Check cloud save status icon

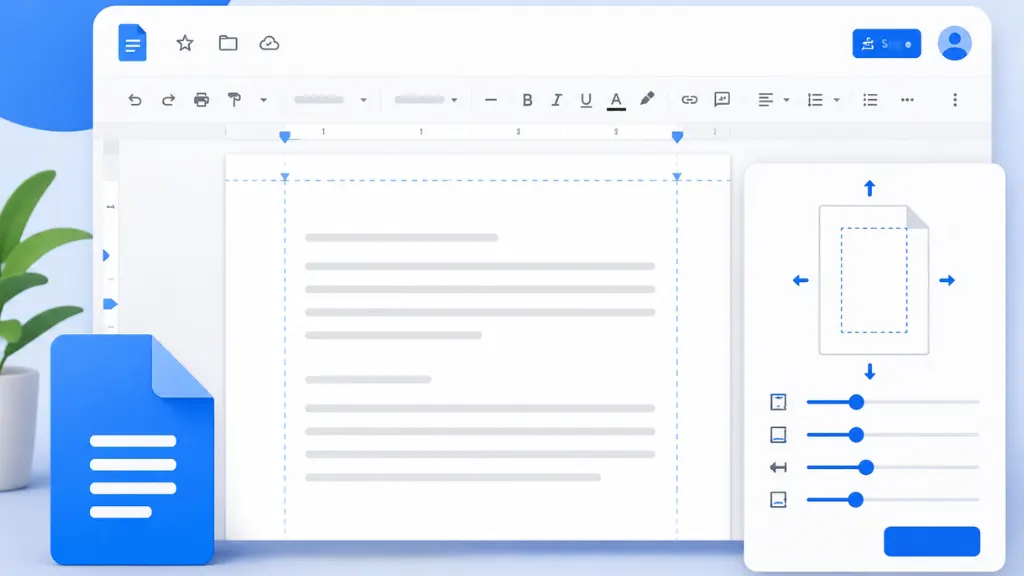click(269, 43)
